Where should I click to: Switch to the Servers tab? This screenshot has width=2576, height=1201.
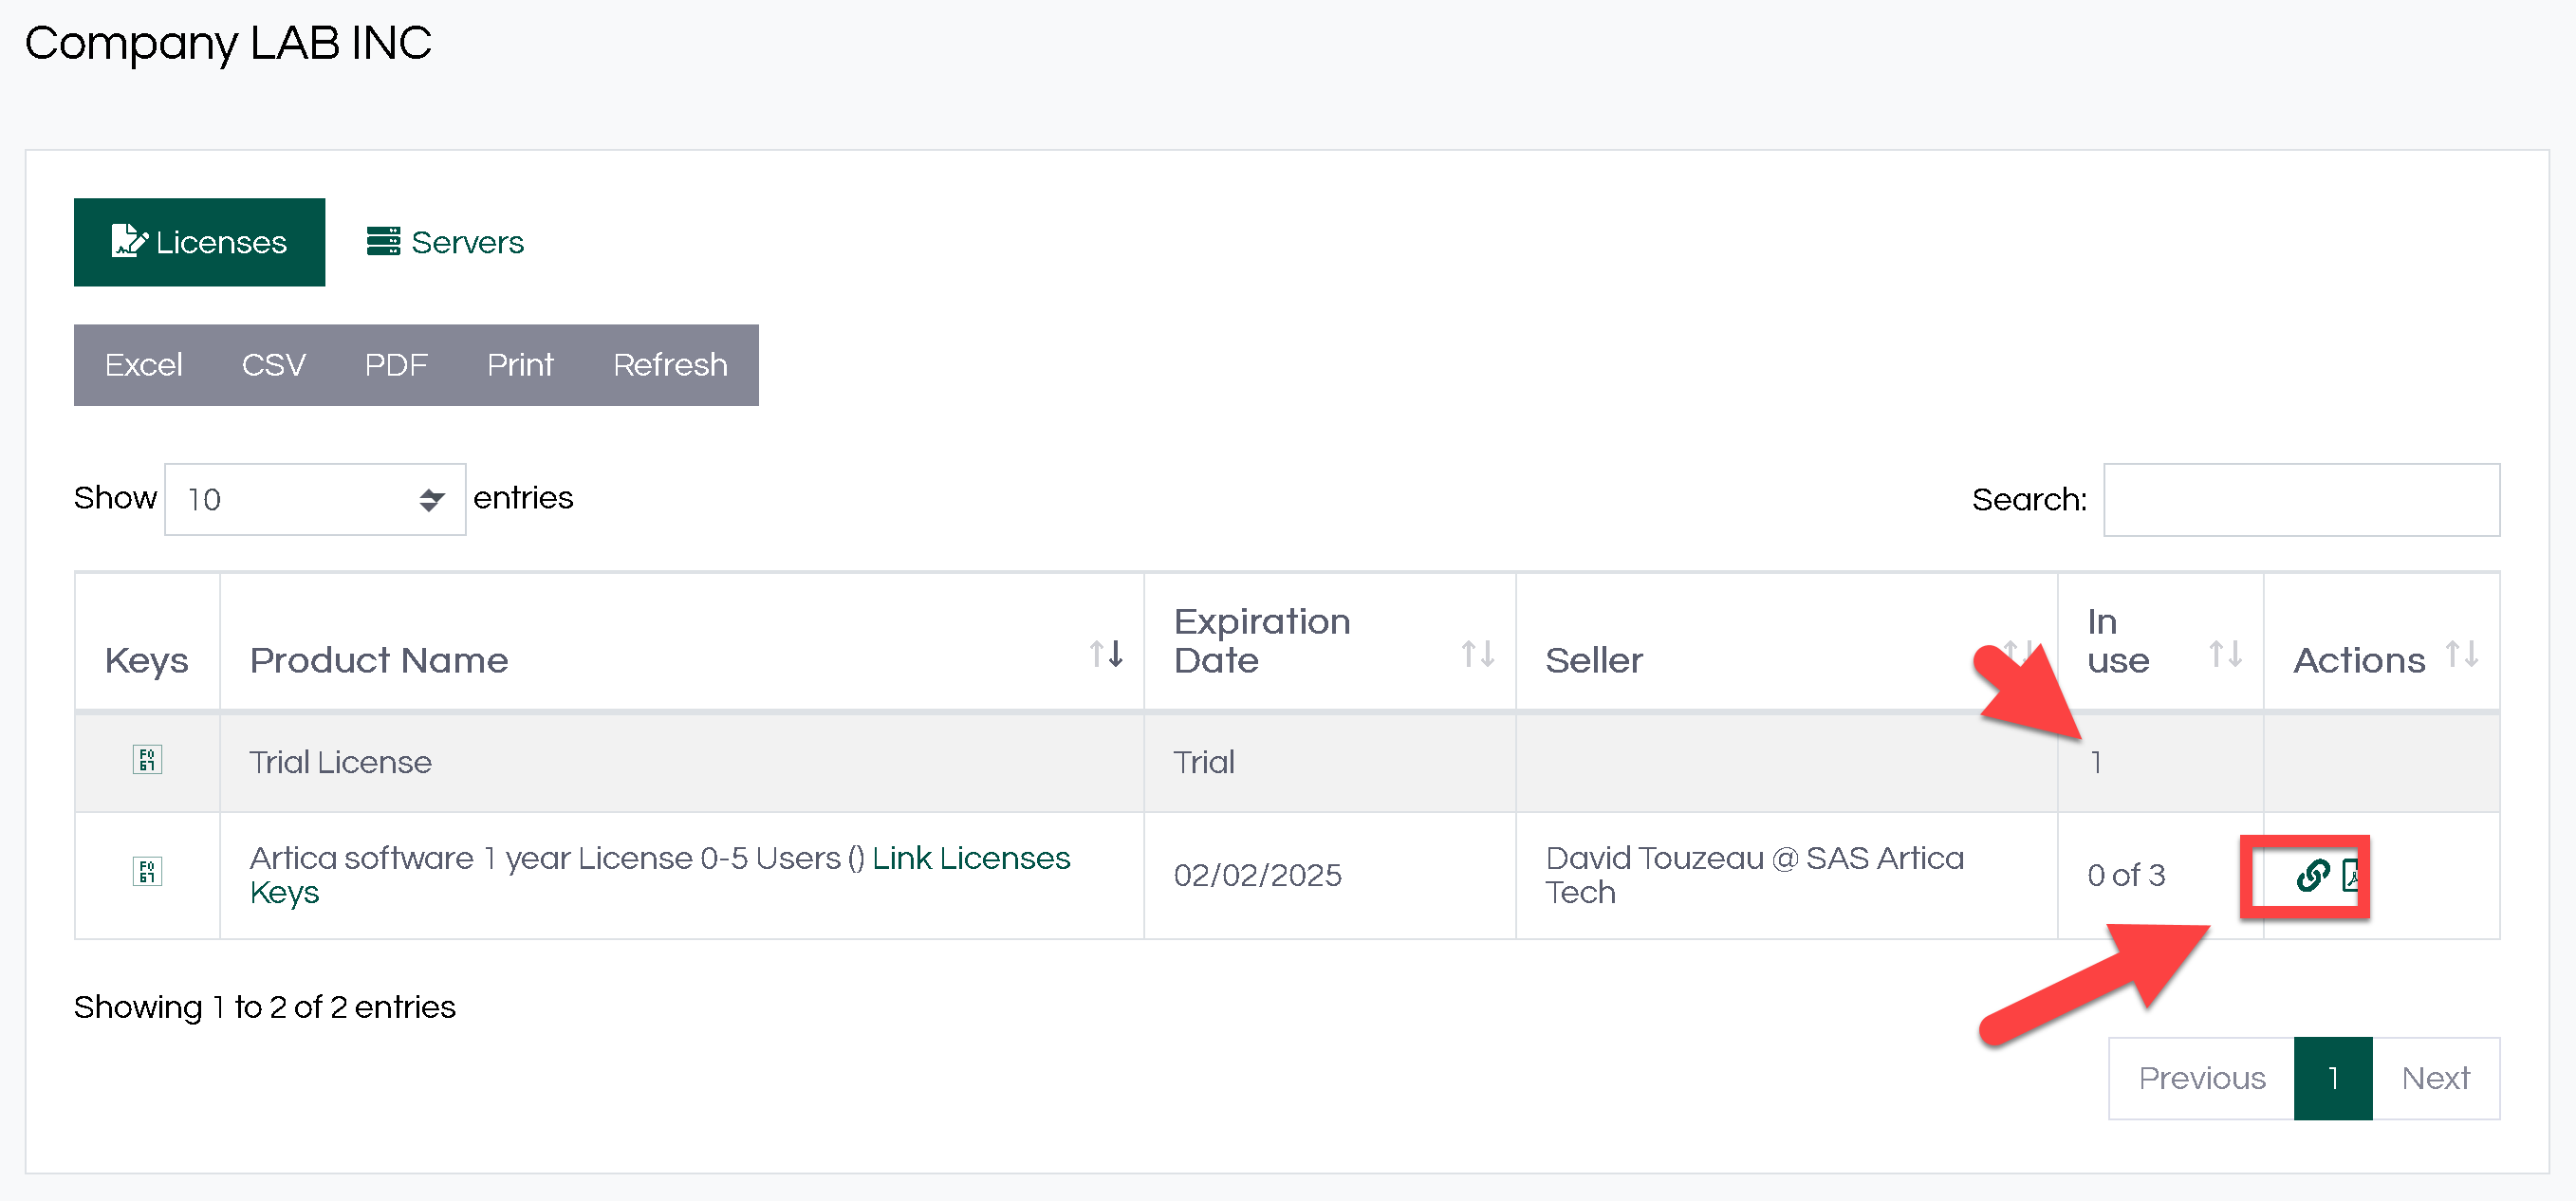445,242
